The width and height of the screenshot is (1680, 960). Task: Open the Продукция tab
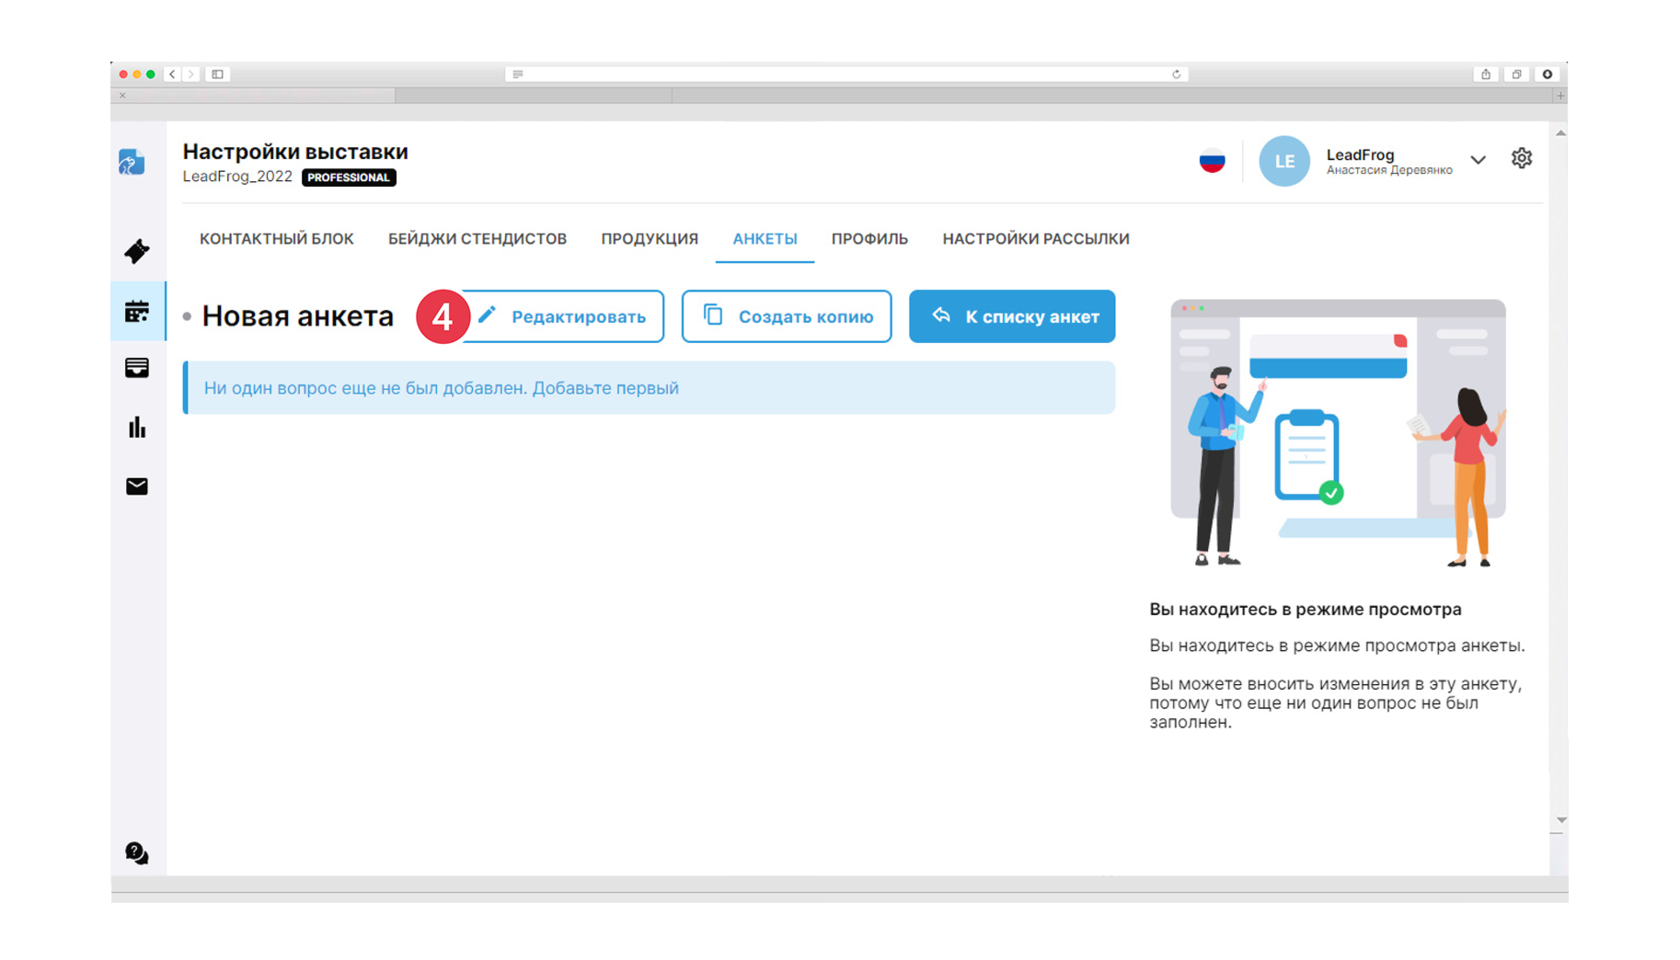[x=649, y=239]
